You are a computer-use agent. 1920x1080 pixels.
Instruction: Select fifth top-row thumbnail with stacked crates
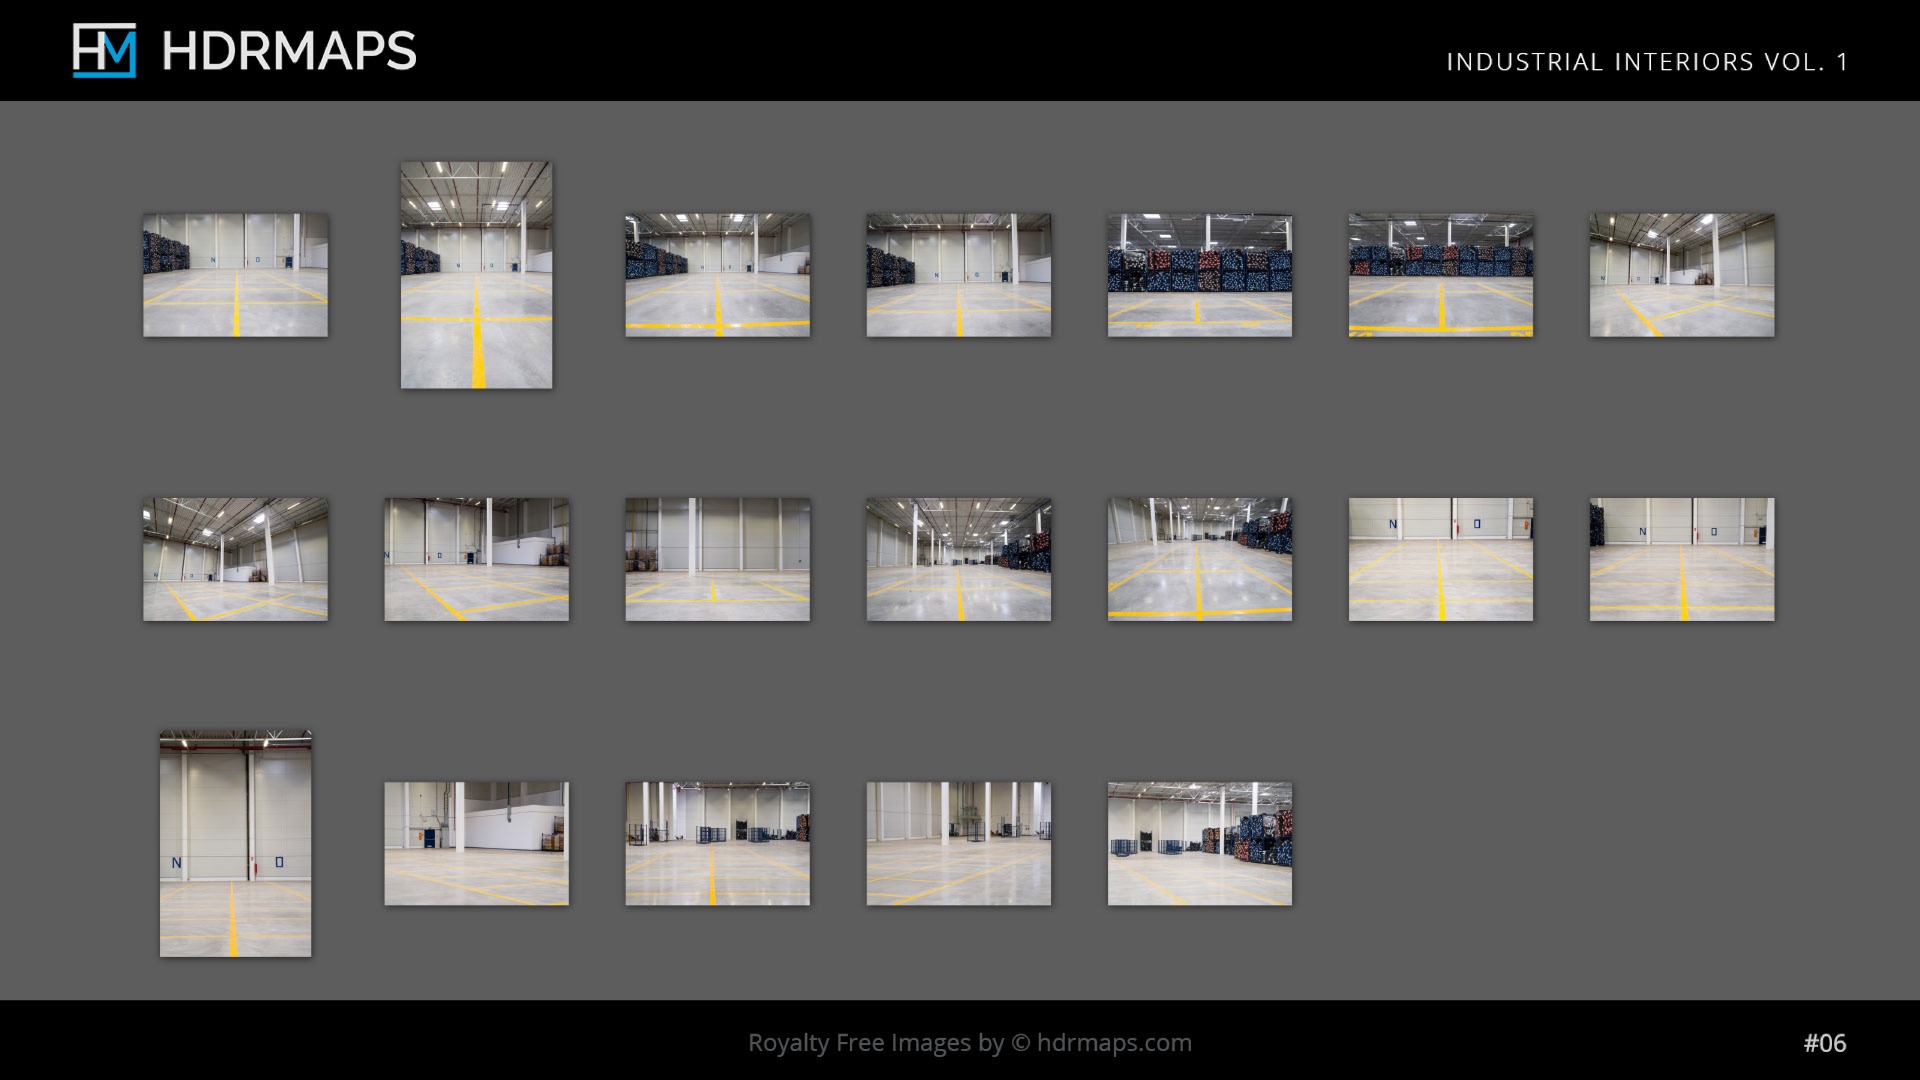(1199, 275)
